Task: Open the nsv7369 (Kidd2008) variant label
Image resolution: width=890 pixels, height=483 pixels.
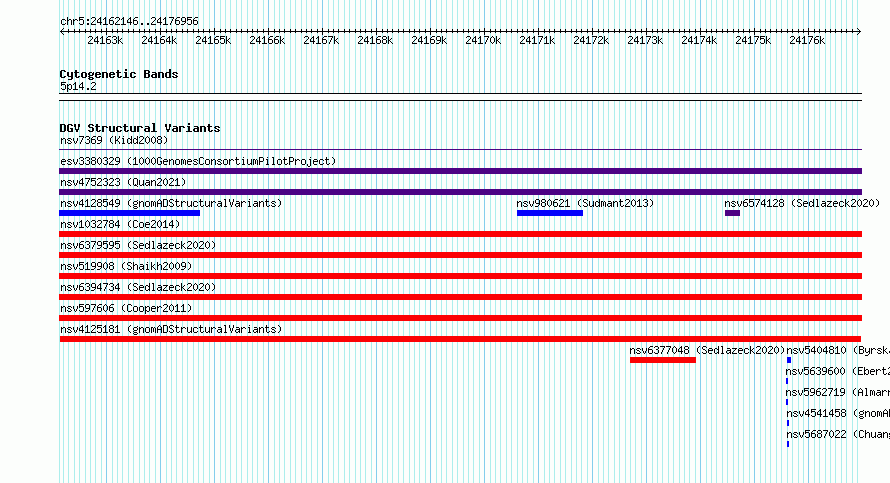Action: pos(114,140)
